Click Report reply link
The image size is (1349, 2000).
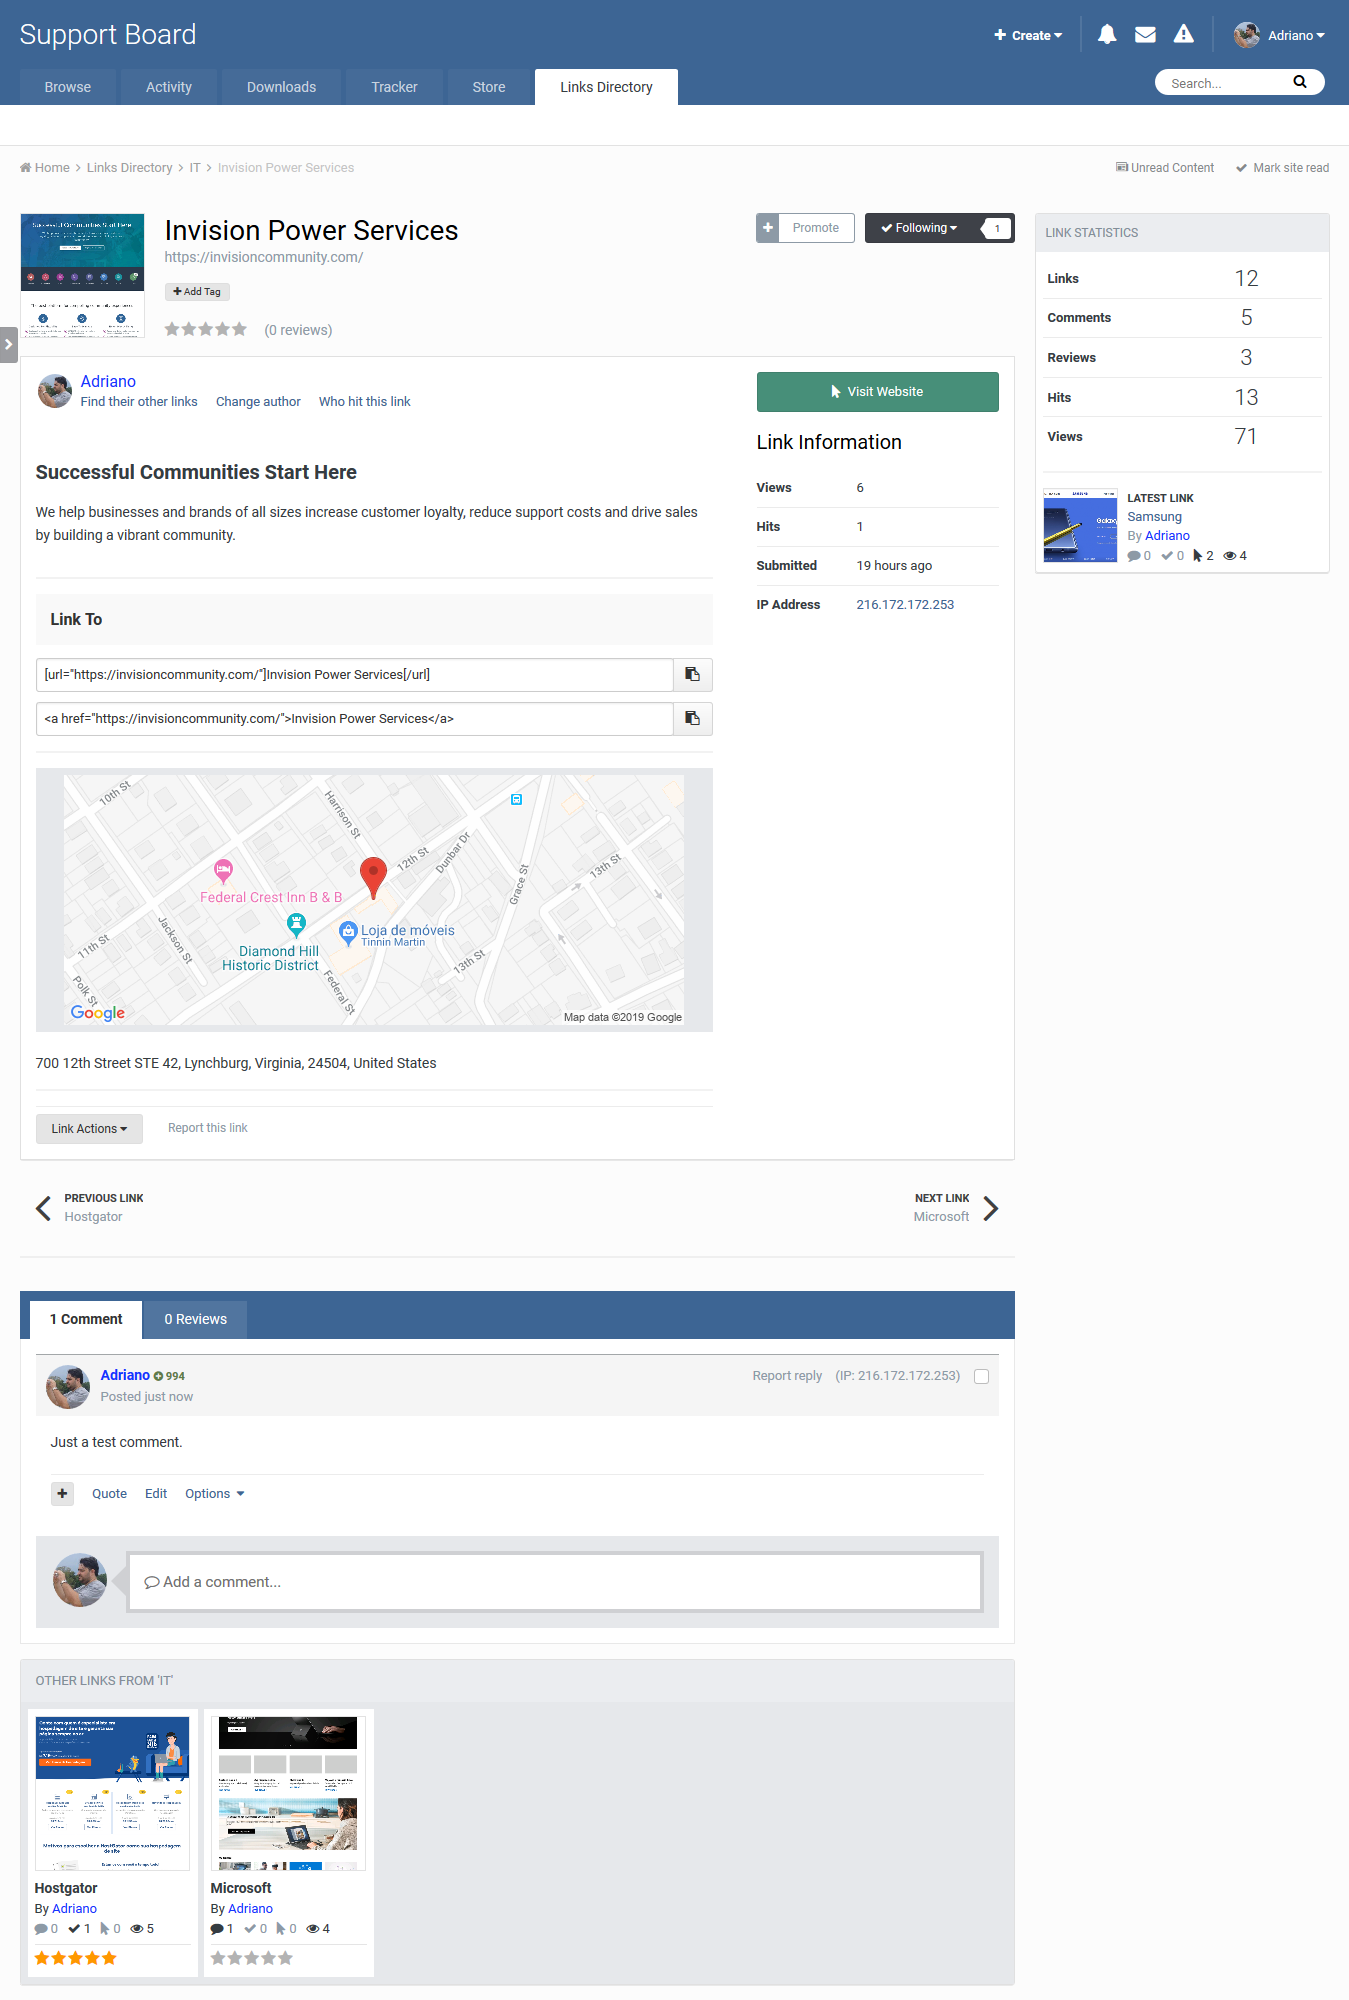click(787, 1376)
